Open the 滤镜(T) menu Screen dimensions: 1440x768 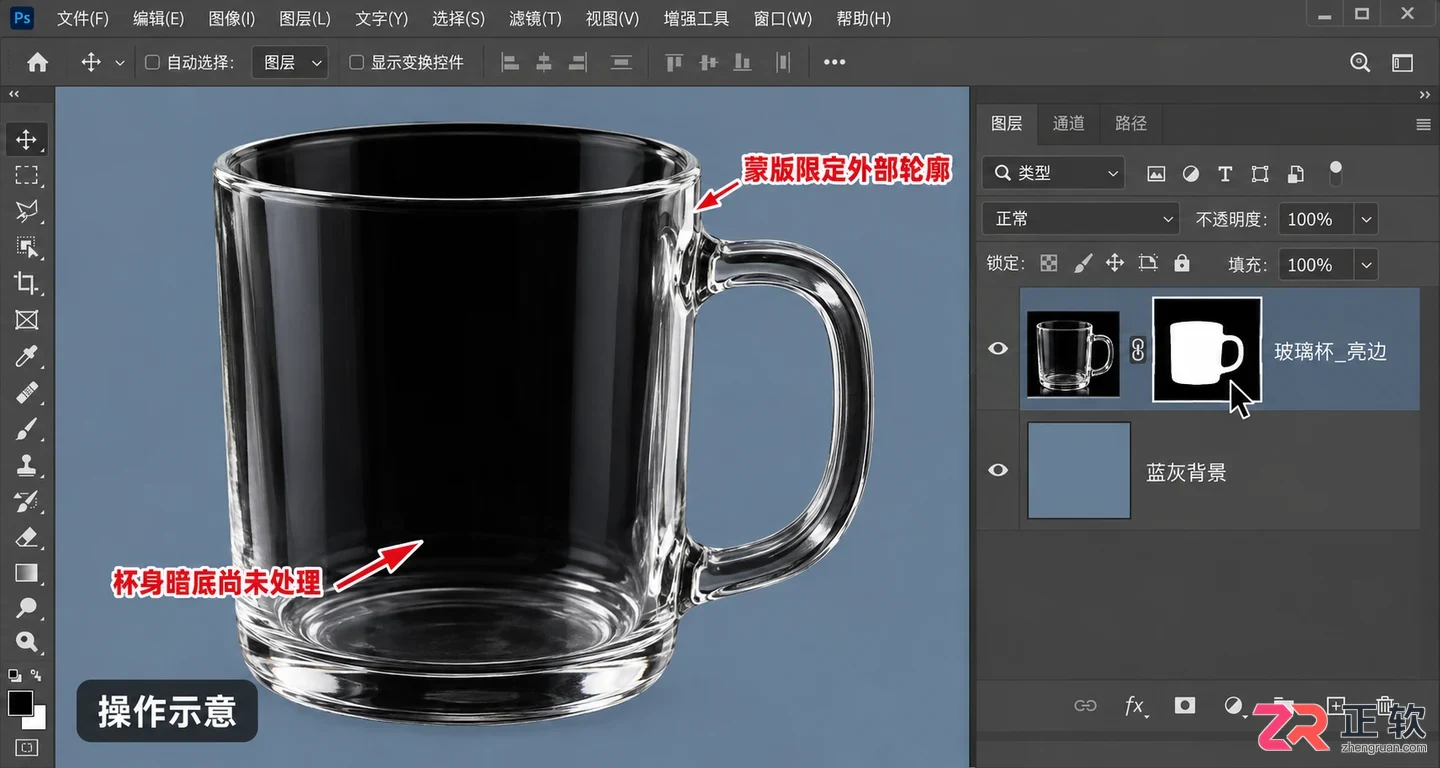tap(535, 19)
